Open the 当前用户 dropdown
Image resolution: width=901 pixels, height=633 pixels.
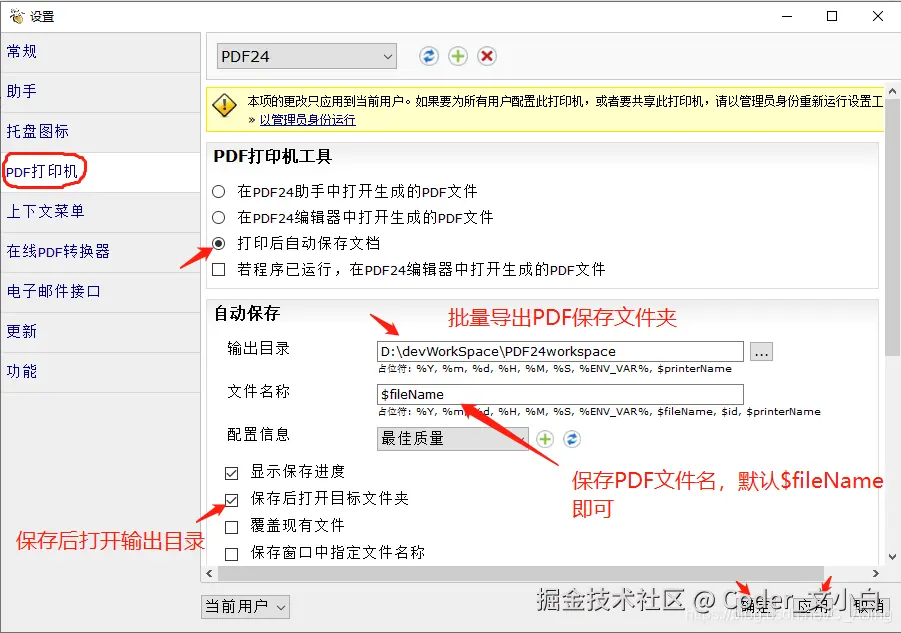point(245,607)
